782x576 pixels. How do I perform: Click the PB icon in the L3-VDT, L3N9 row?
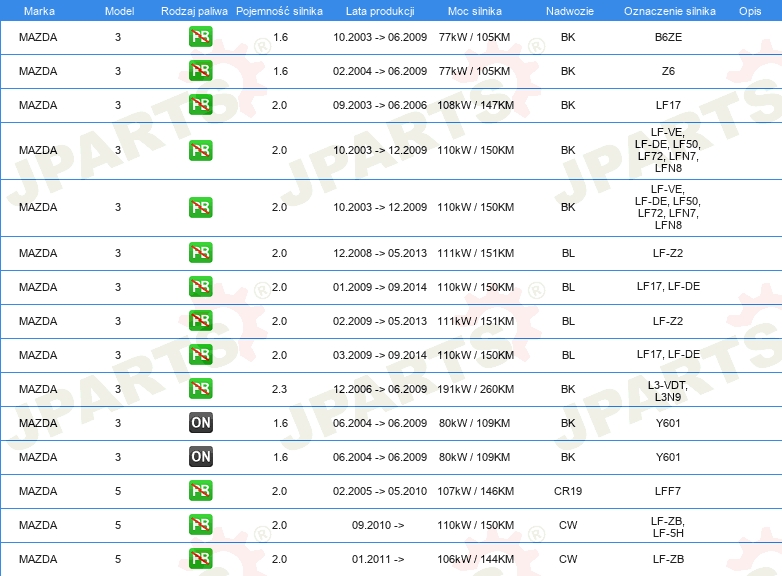(x=200, y=389)
